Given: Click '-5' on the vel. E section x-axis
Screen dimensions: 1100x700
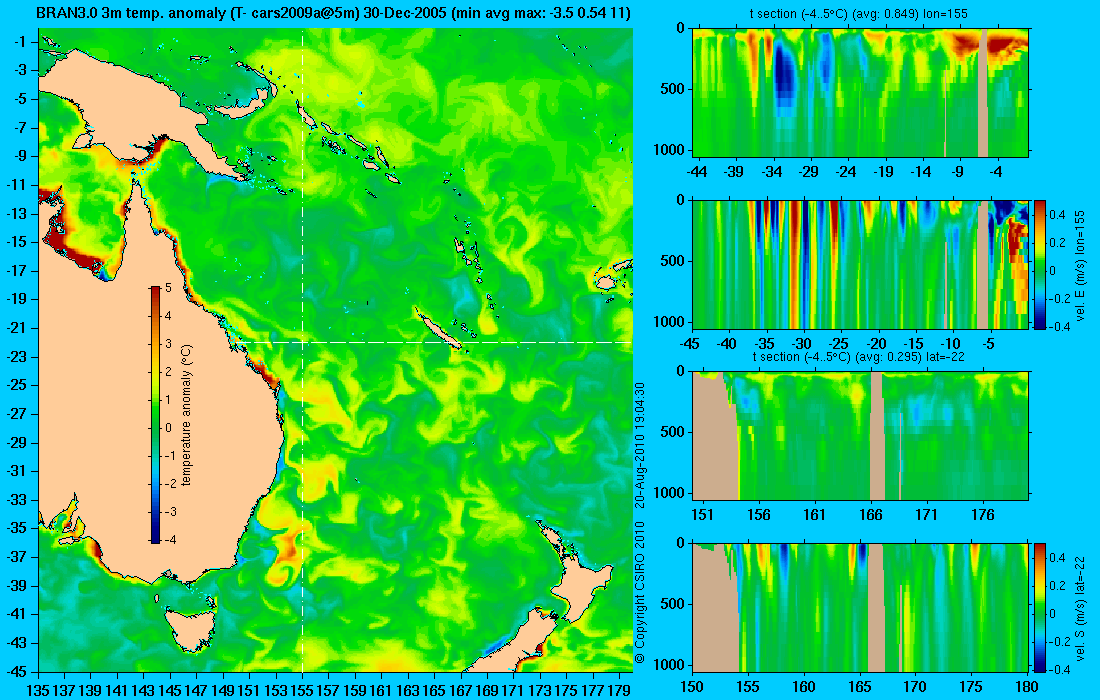Looking at the screenshot, I should click(988, 344).
